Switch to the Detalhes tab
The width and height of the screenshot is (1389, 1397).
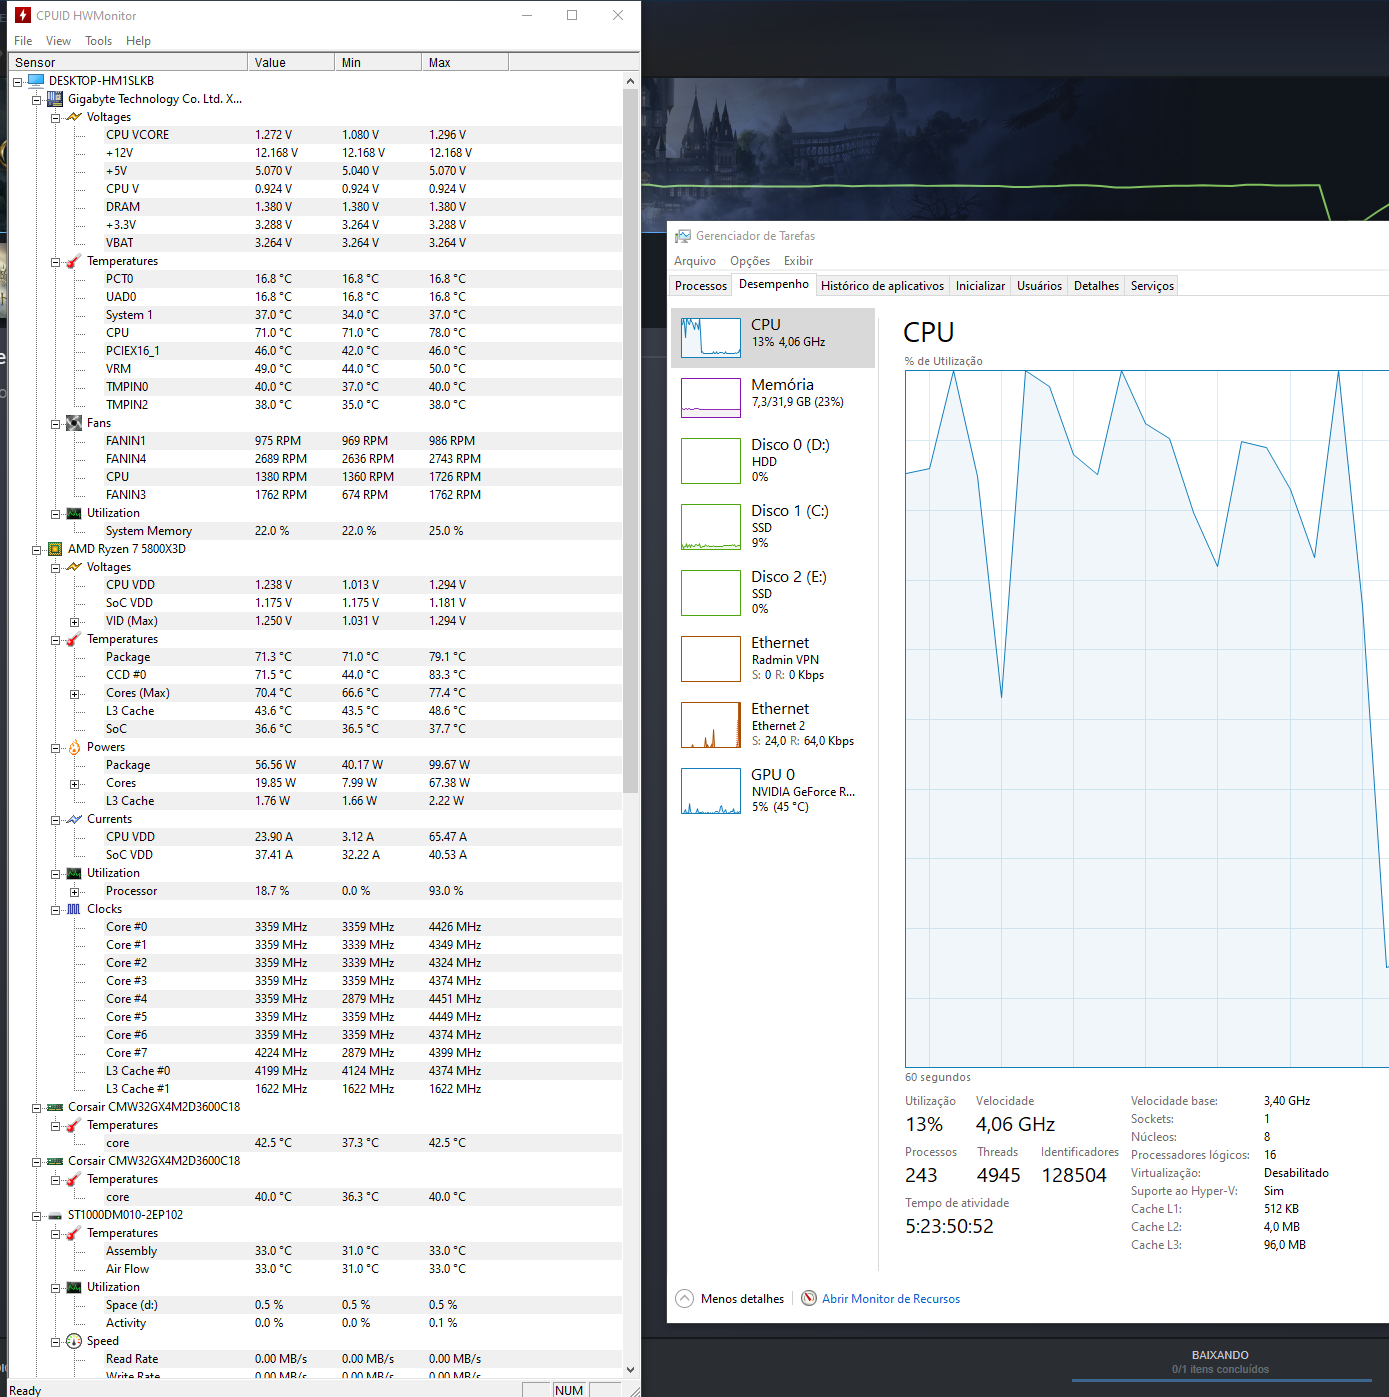[x=1096, y=286]
